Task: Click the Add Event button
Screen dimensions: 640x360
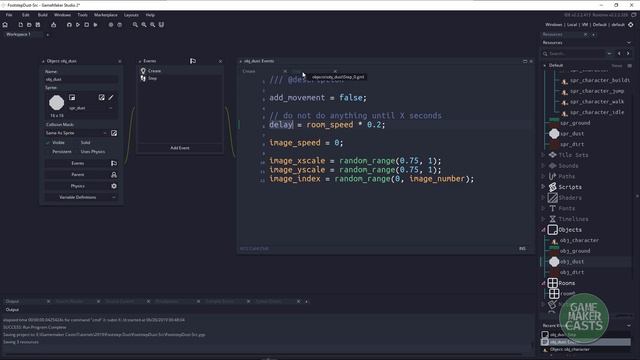Action: 180,148
